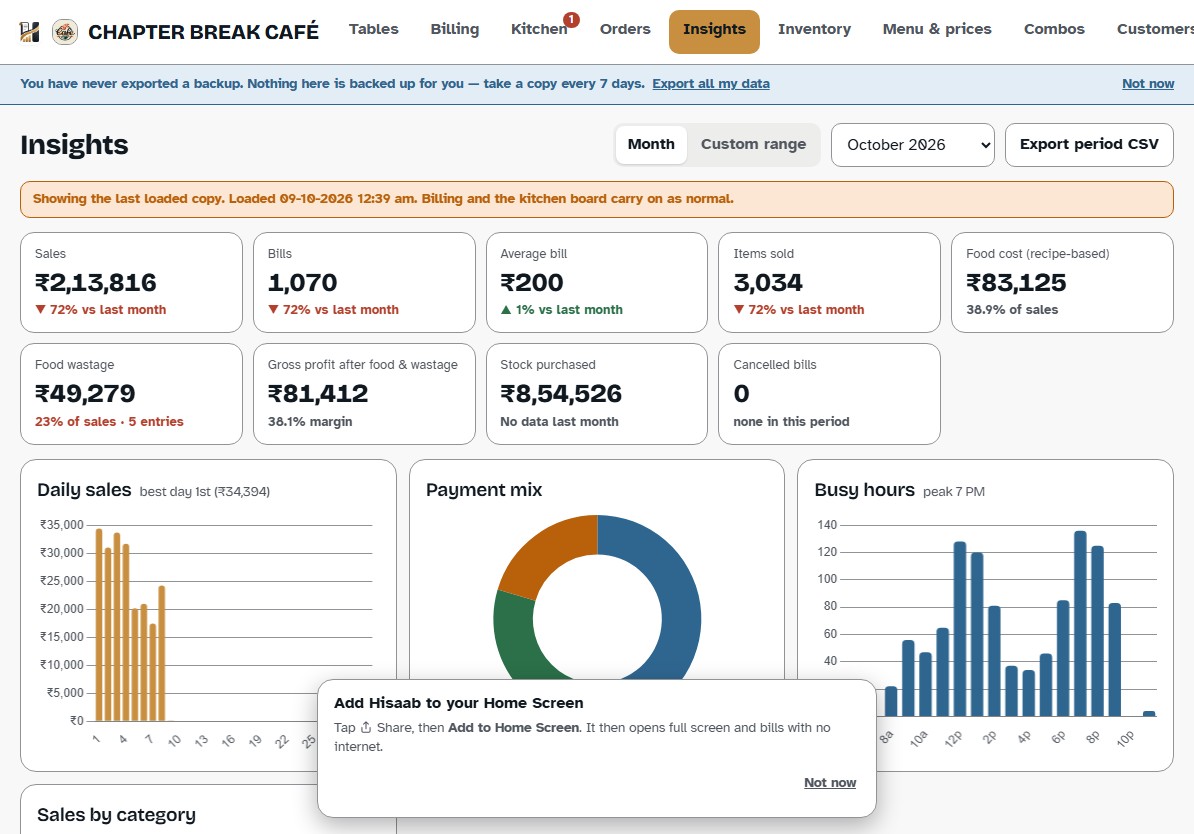Screen dimensions: 1194x834
Task: Open the Orders tab
Action: coord(625,29)
